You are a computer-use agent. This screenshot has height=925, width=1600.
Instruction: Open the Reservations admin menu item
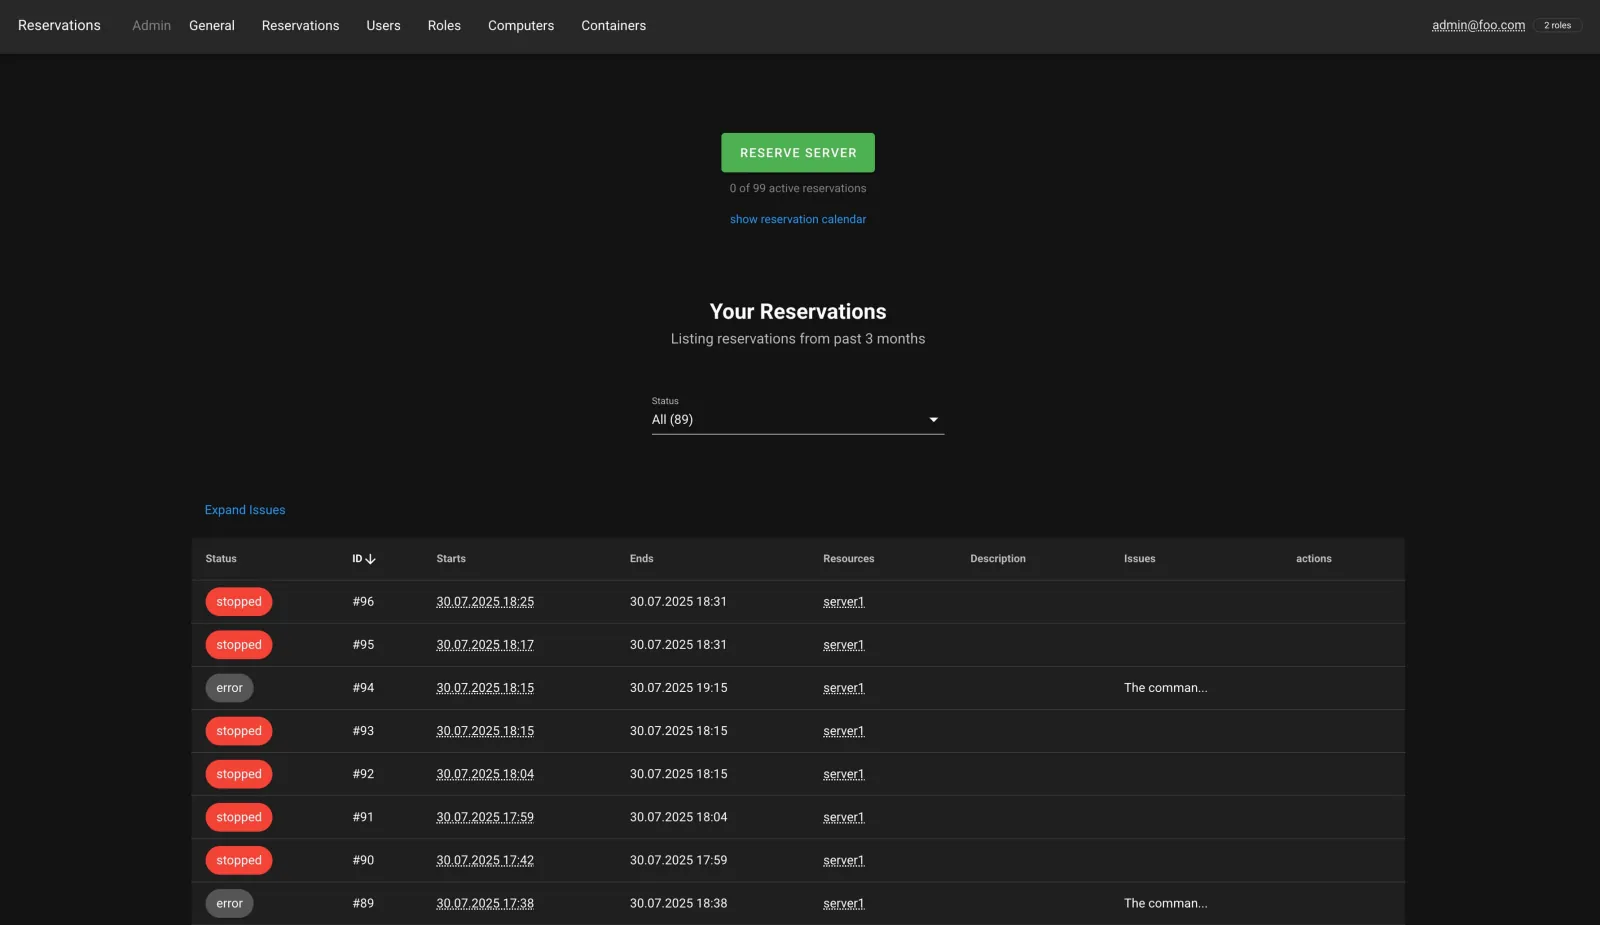coord(300,26)
